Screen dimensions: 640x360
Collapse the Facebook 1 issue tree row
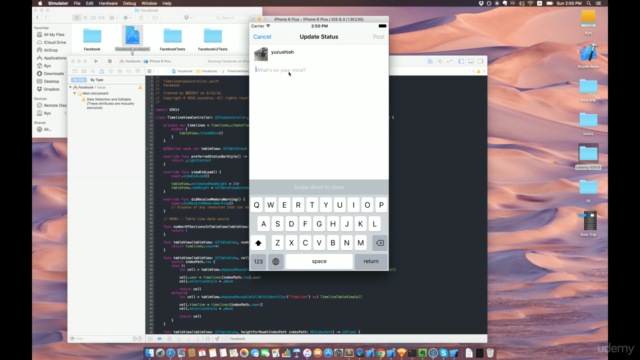(70, 87)
